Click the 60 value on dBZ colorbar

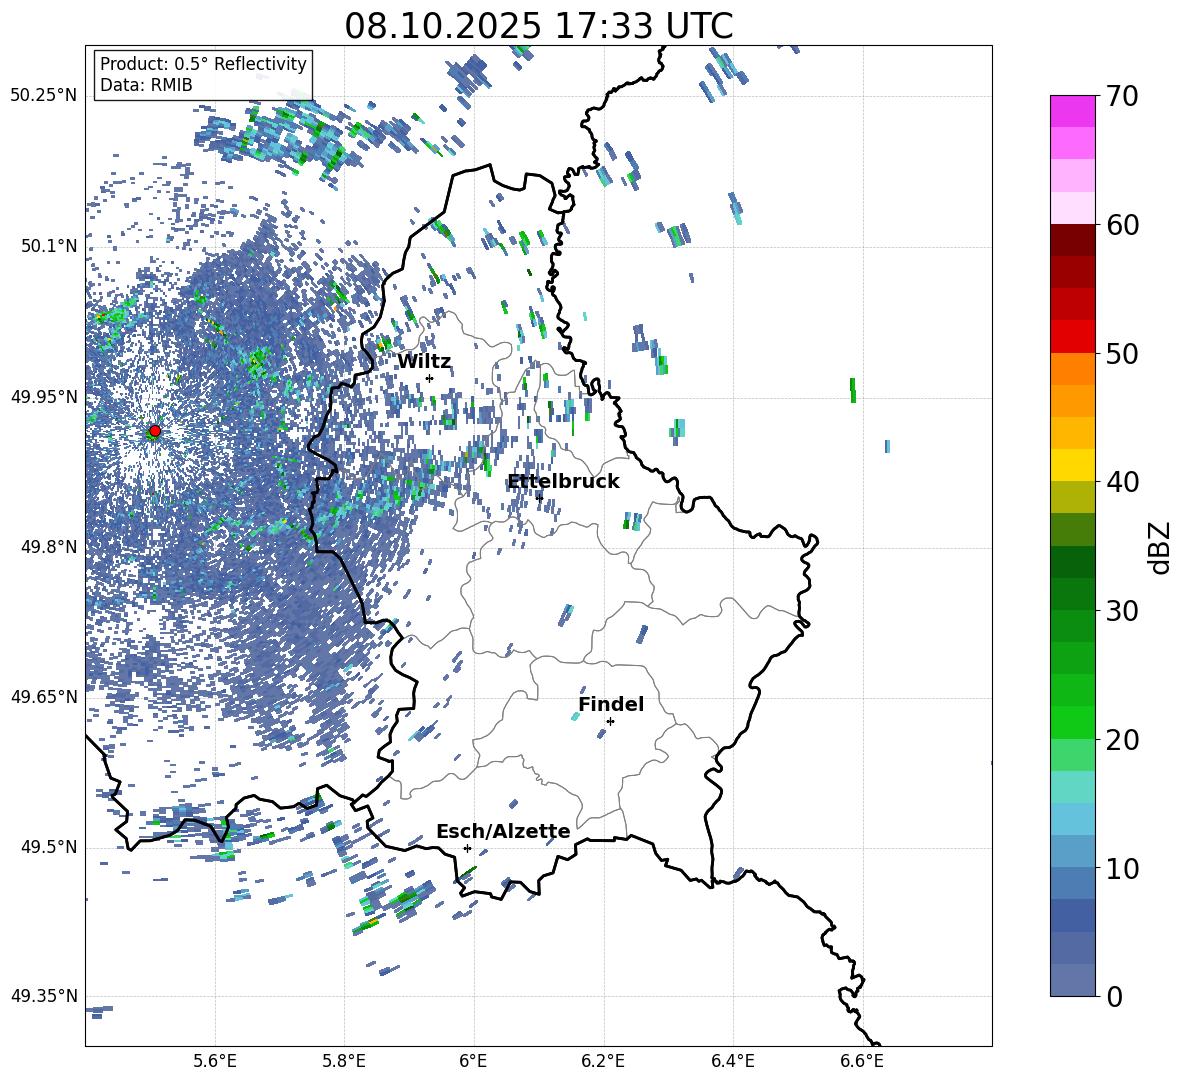pos(1121,225)
